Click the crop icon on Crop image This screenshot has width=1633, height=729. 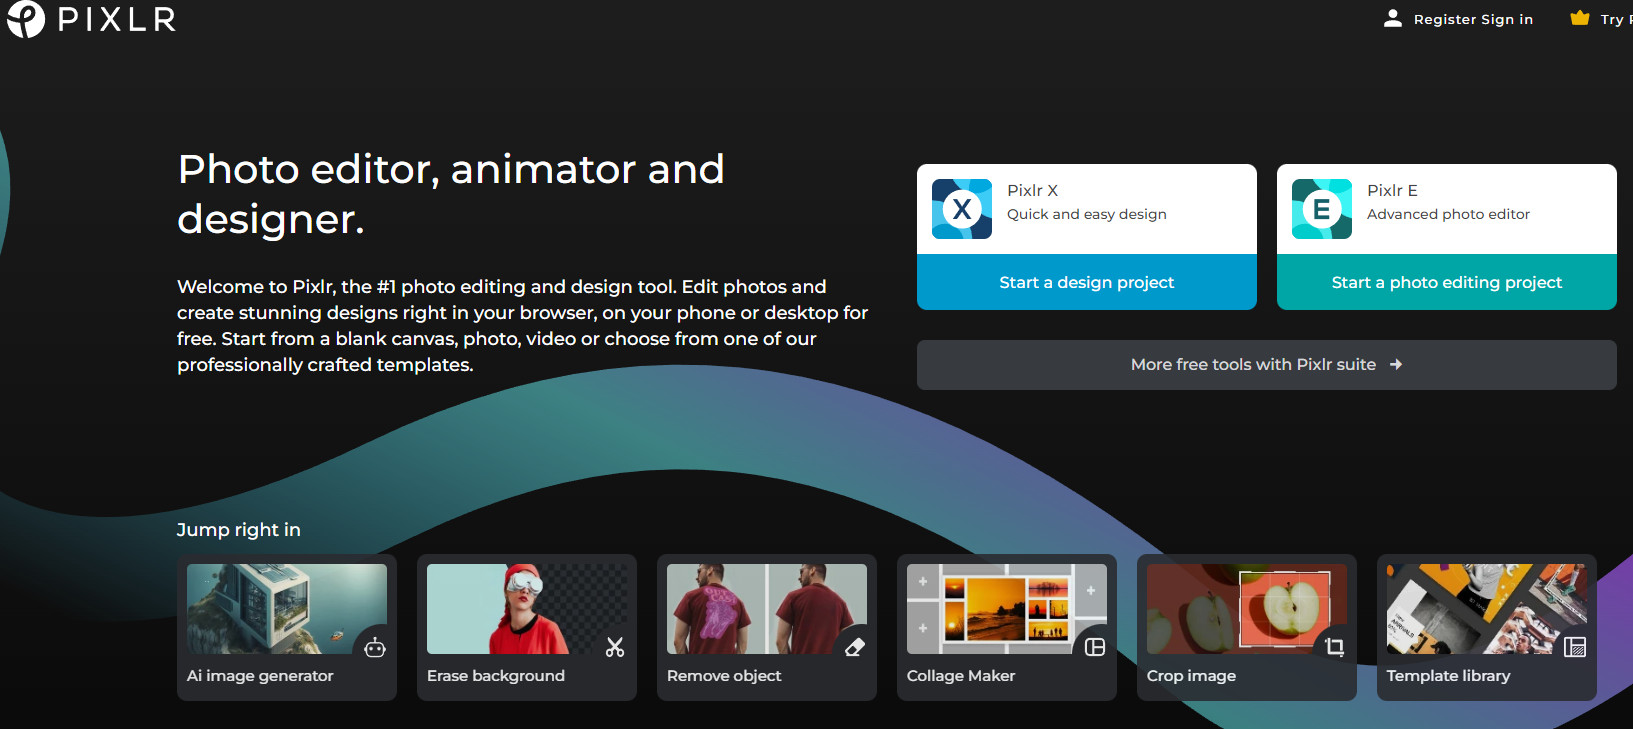tap(1335, 647)
